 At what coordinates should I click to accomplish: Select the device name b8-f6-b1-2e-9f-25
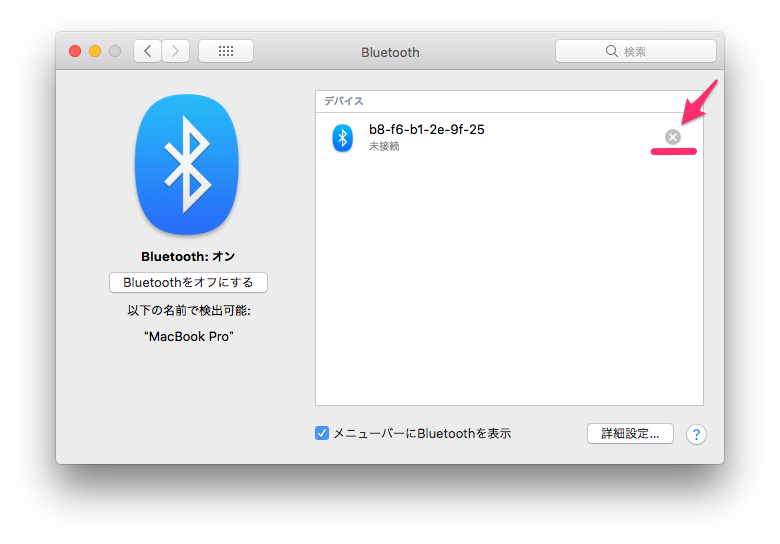[427, 129]
